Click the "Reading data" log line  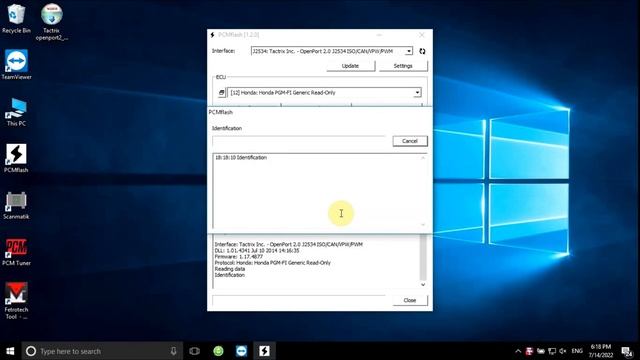[x=230, y=269]
